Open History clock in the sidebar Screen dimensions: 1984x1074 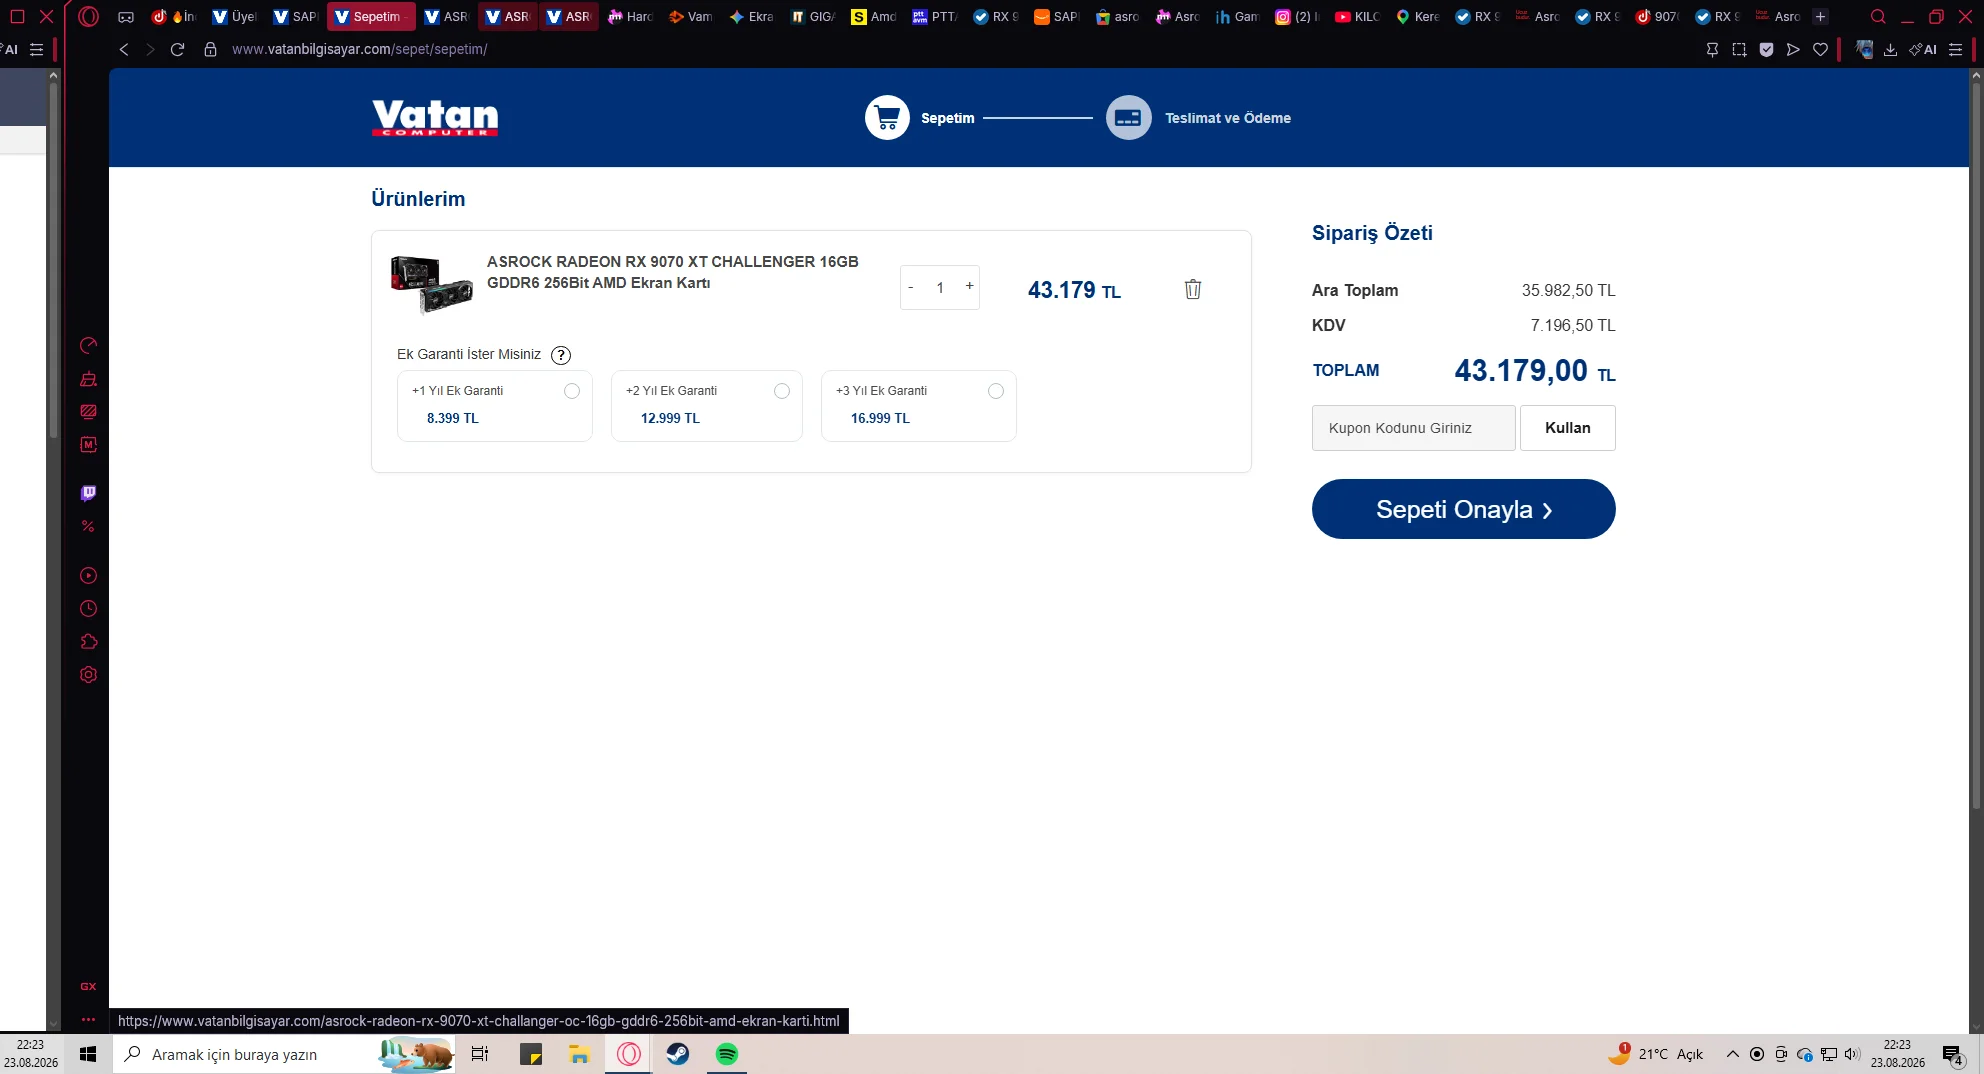[x=88, y=609]
